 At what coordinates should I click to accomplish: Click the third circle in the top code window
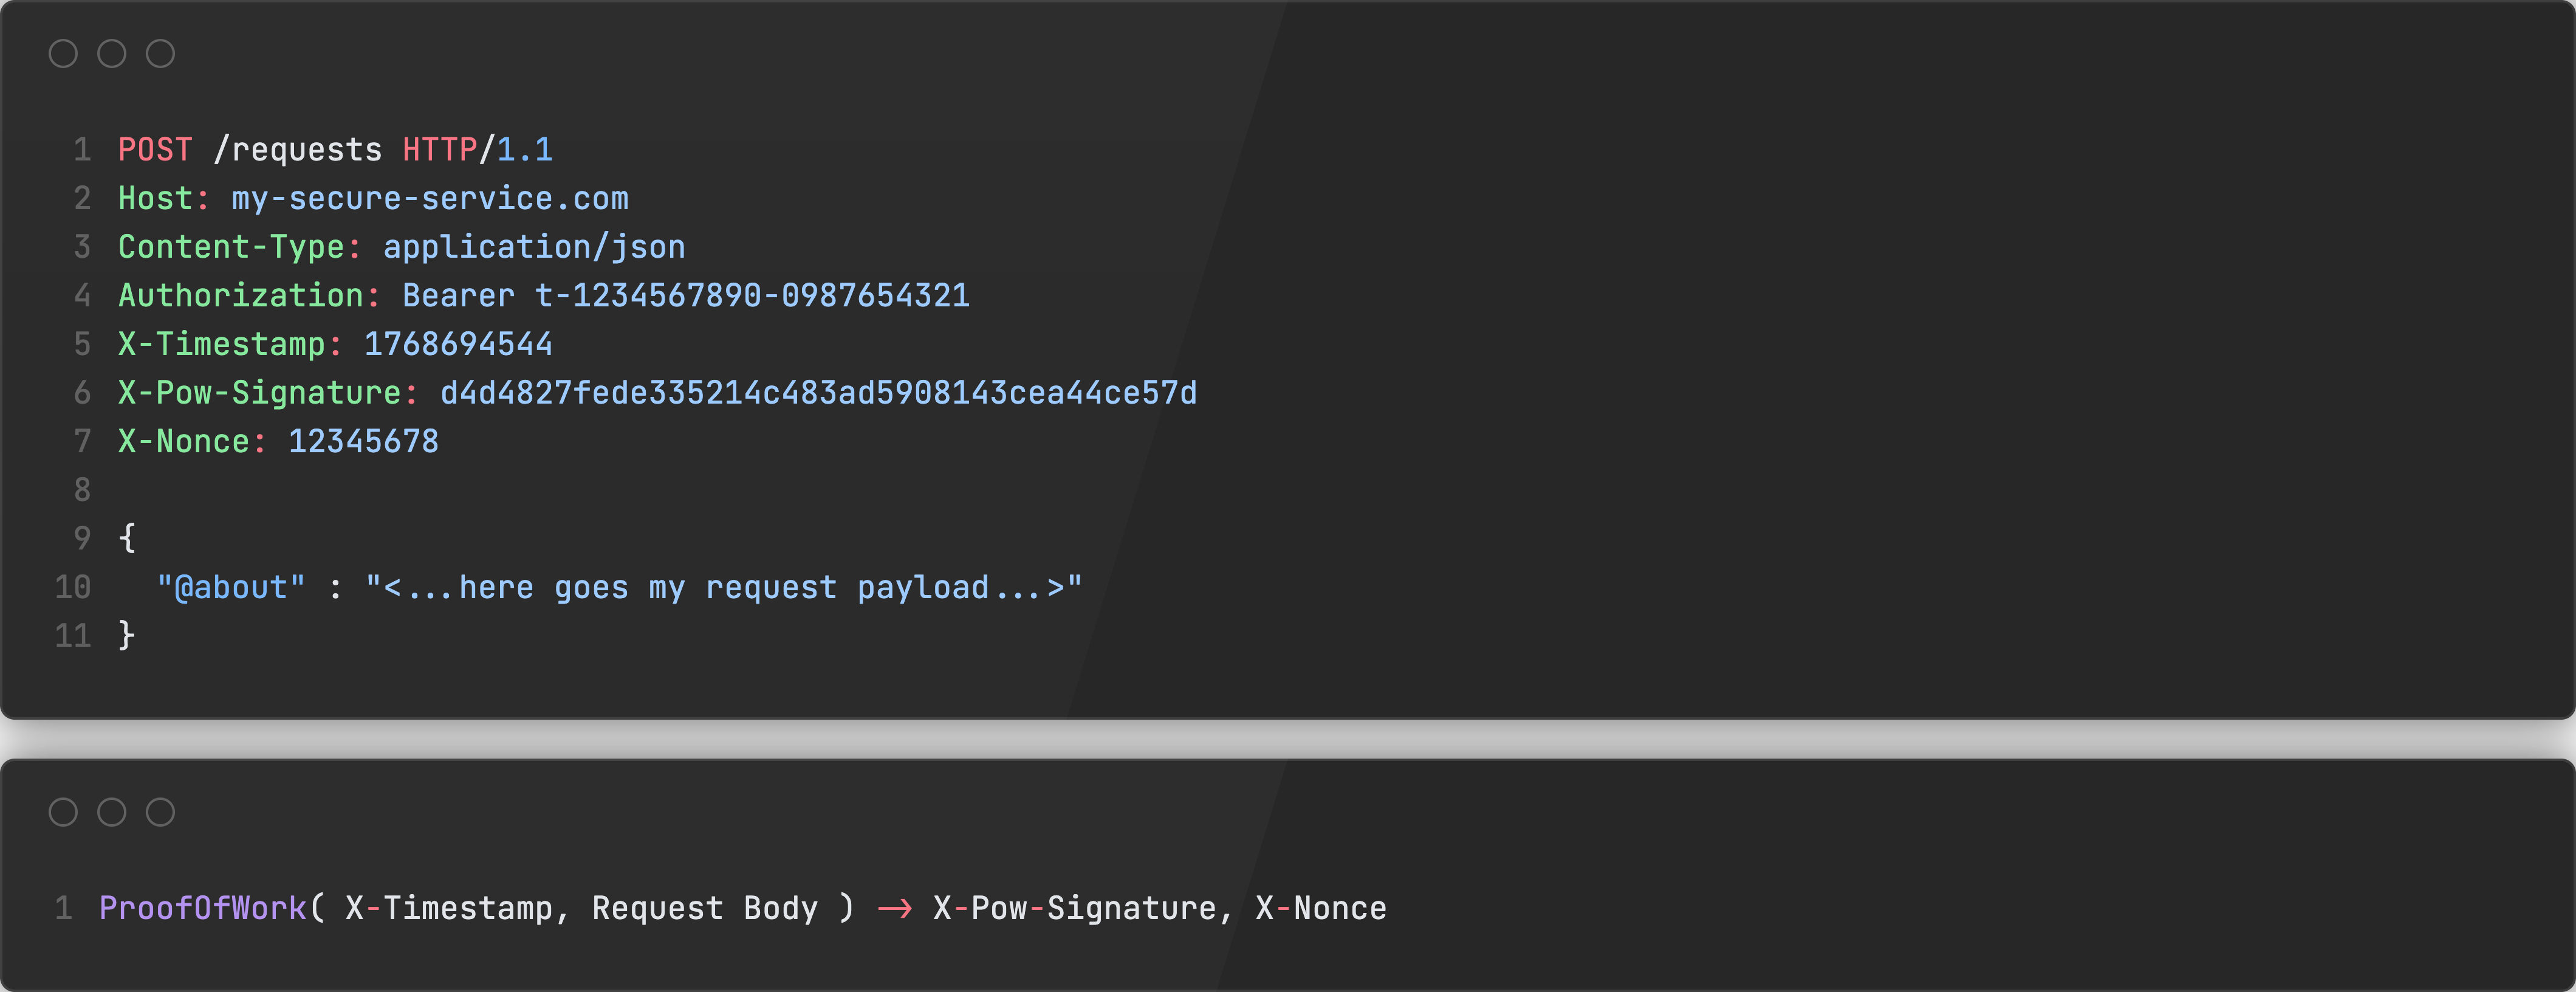point(160,54)
